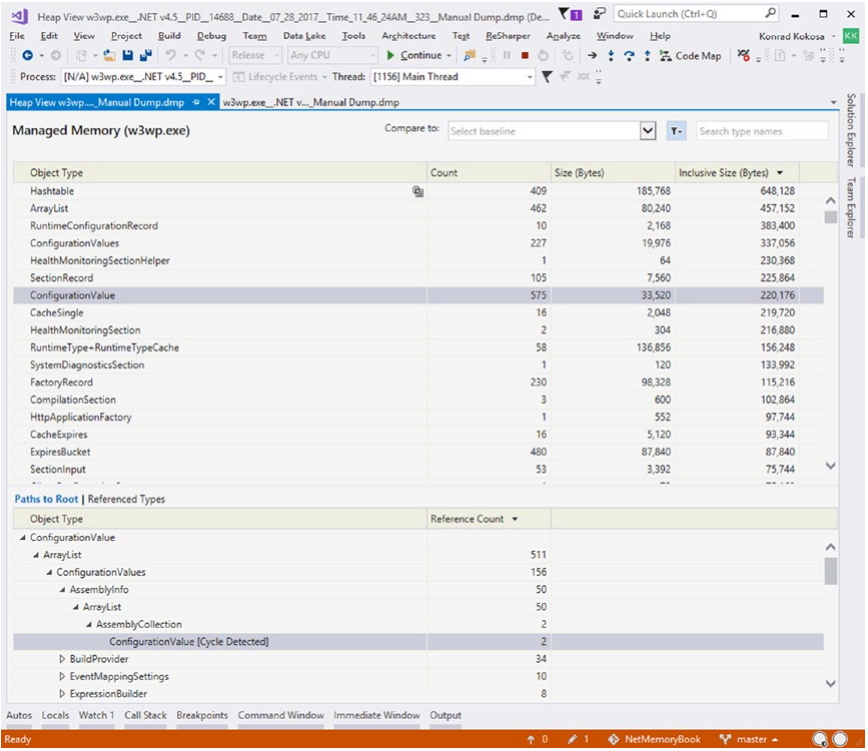Expand the ExpressionBuilder tree node
Image resolution: width=868 pixels, height=751 pixels.
click(x=62, y=694)
